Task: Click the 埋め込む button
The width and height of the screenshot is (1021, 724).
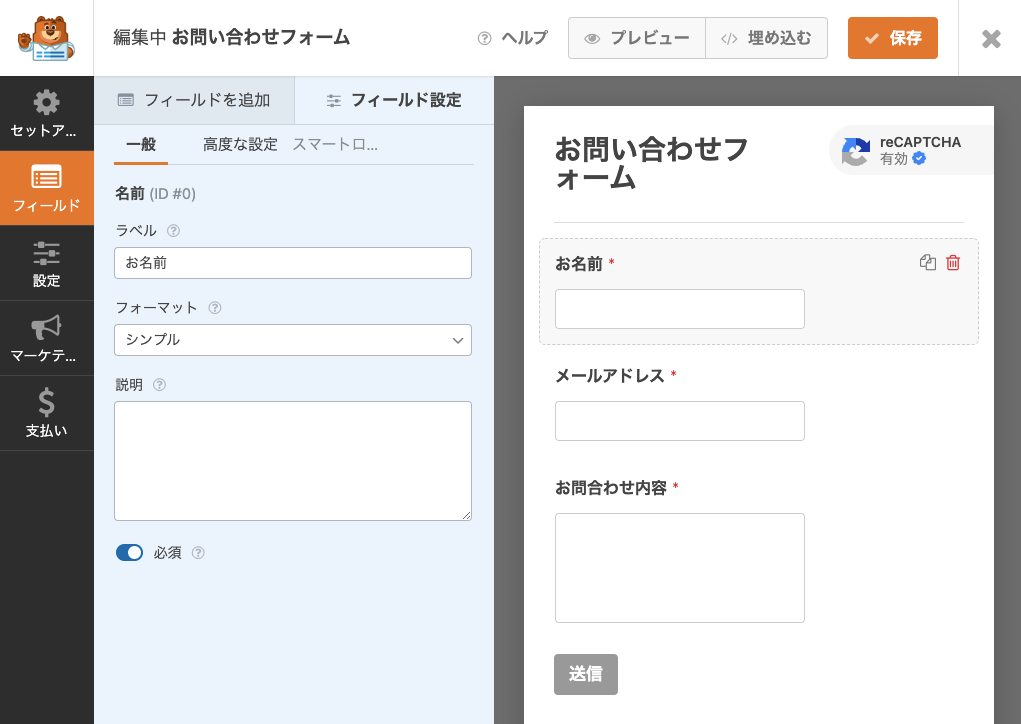Action: click(766, 38)
